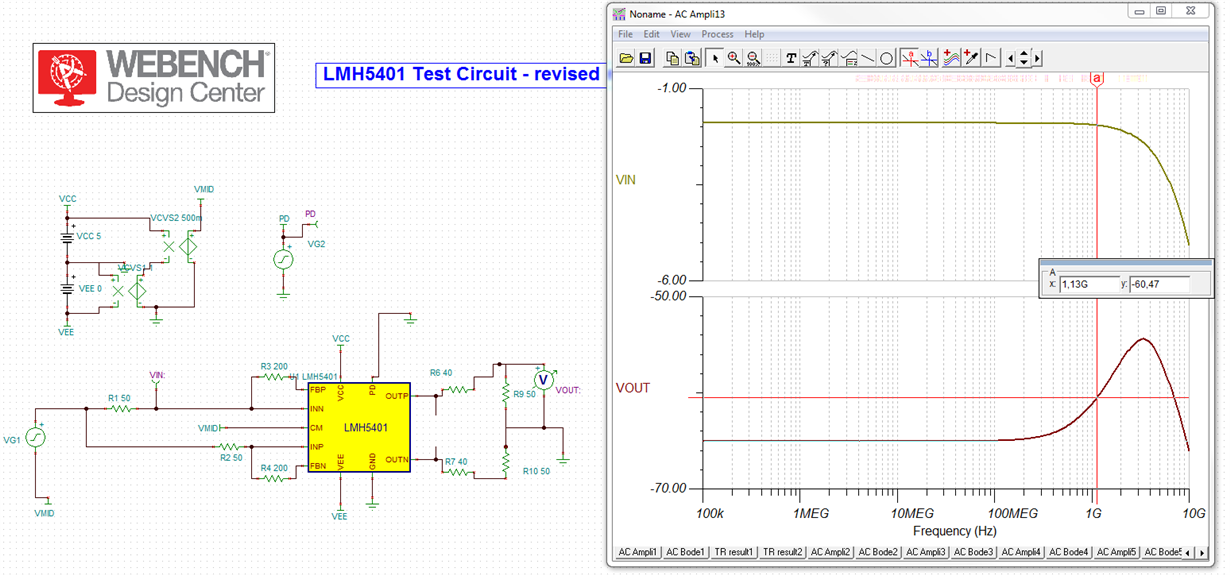Switch to the AC Bode3 tab
Screen dimensions: 1230x575
coord(976,552)
